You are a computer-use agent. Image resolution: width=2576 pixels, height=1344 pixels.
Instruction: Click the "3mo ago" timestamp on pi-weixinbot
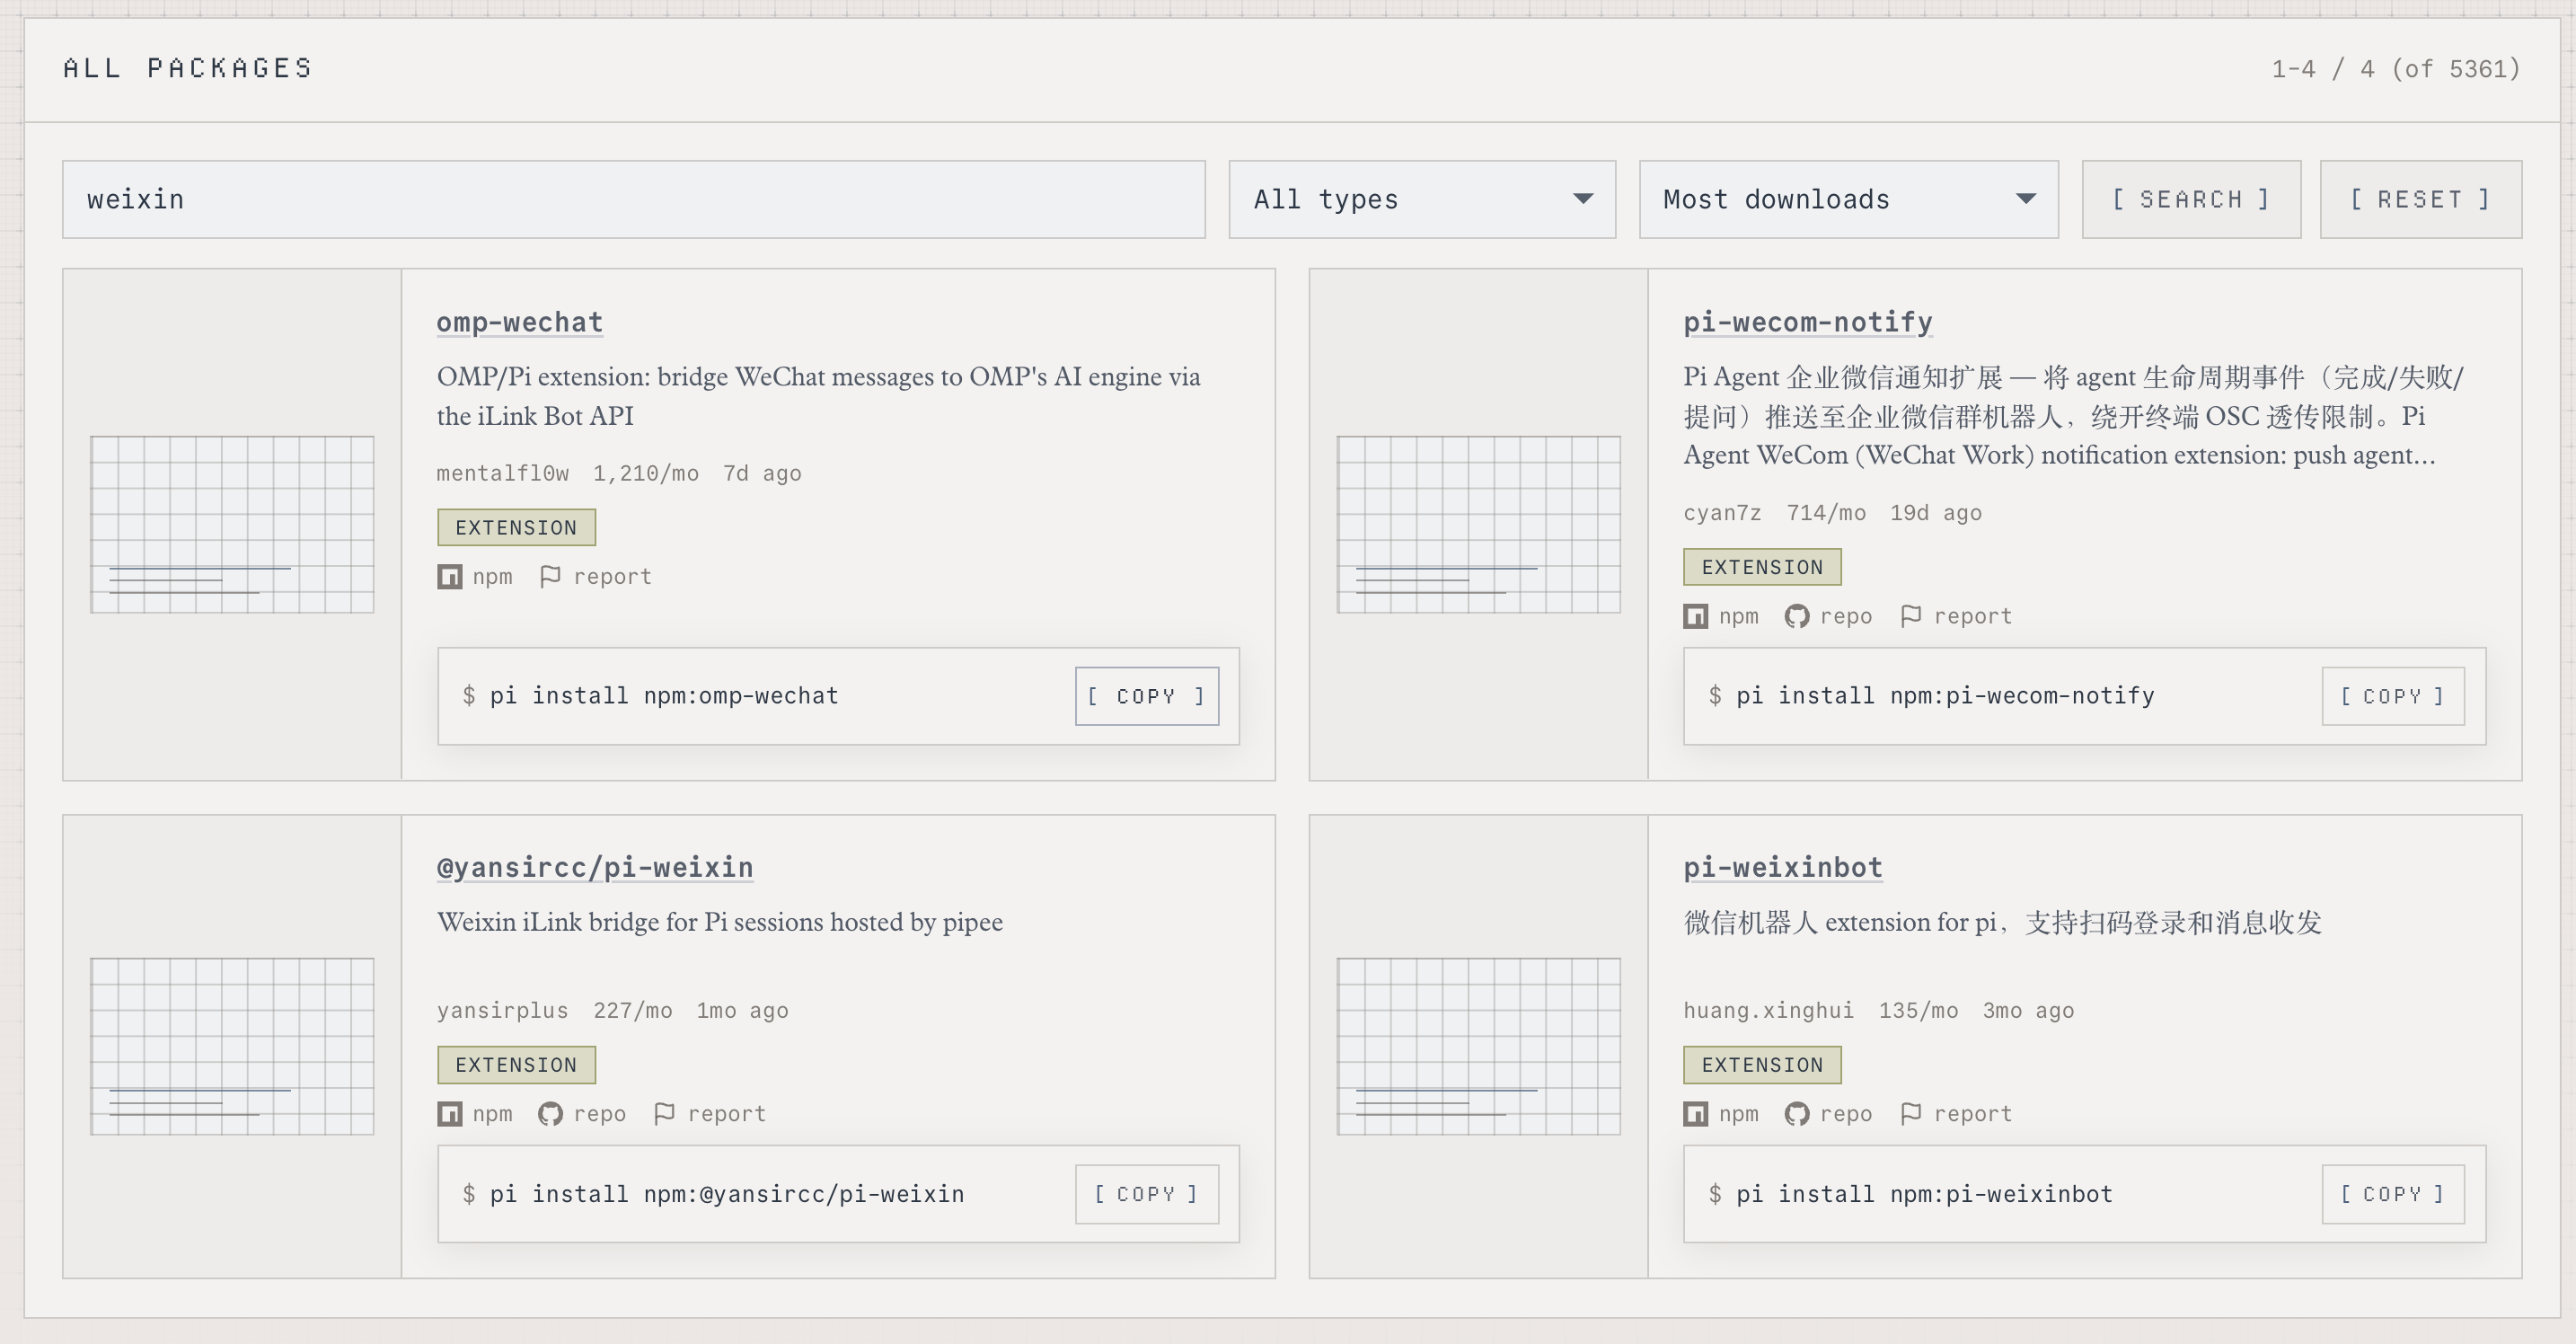(x=2028, y=1011)
